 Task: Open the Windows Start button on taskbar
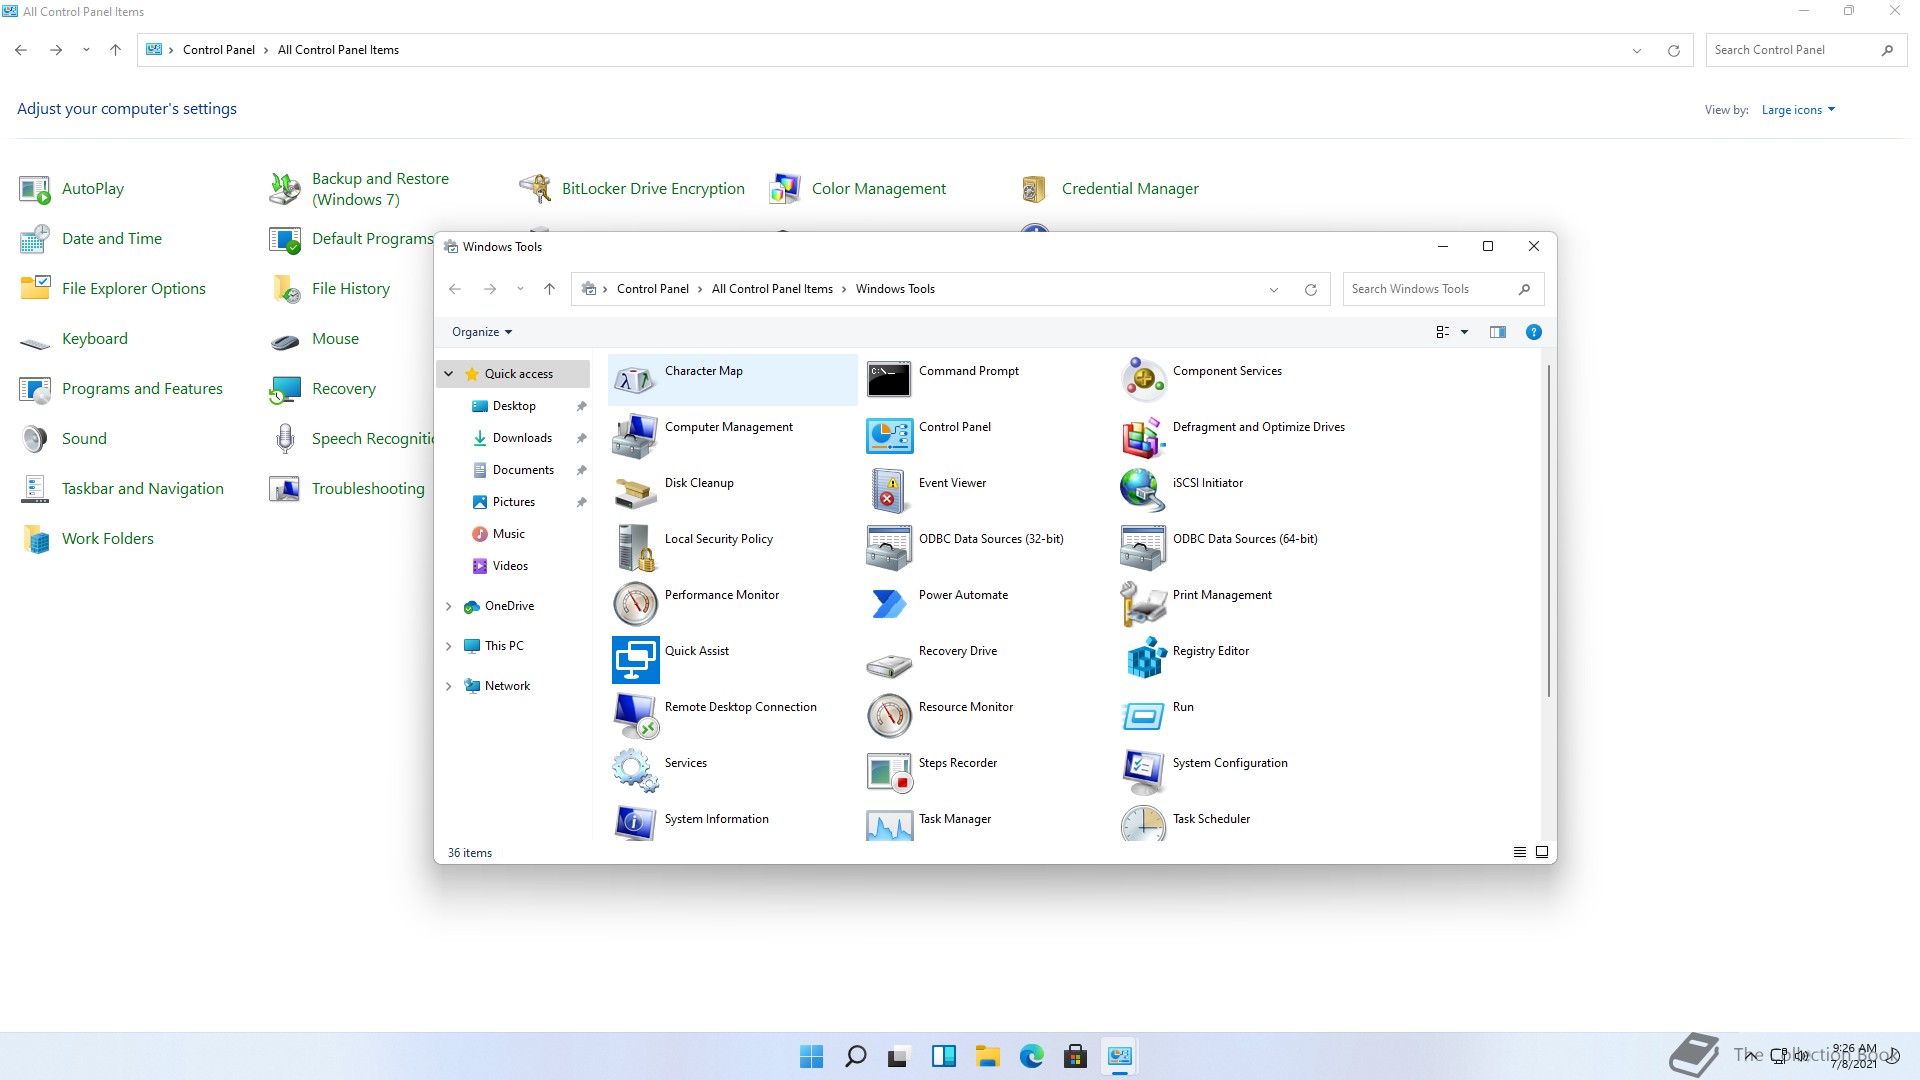(x=812, y=1056)
